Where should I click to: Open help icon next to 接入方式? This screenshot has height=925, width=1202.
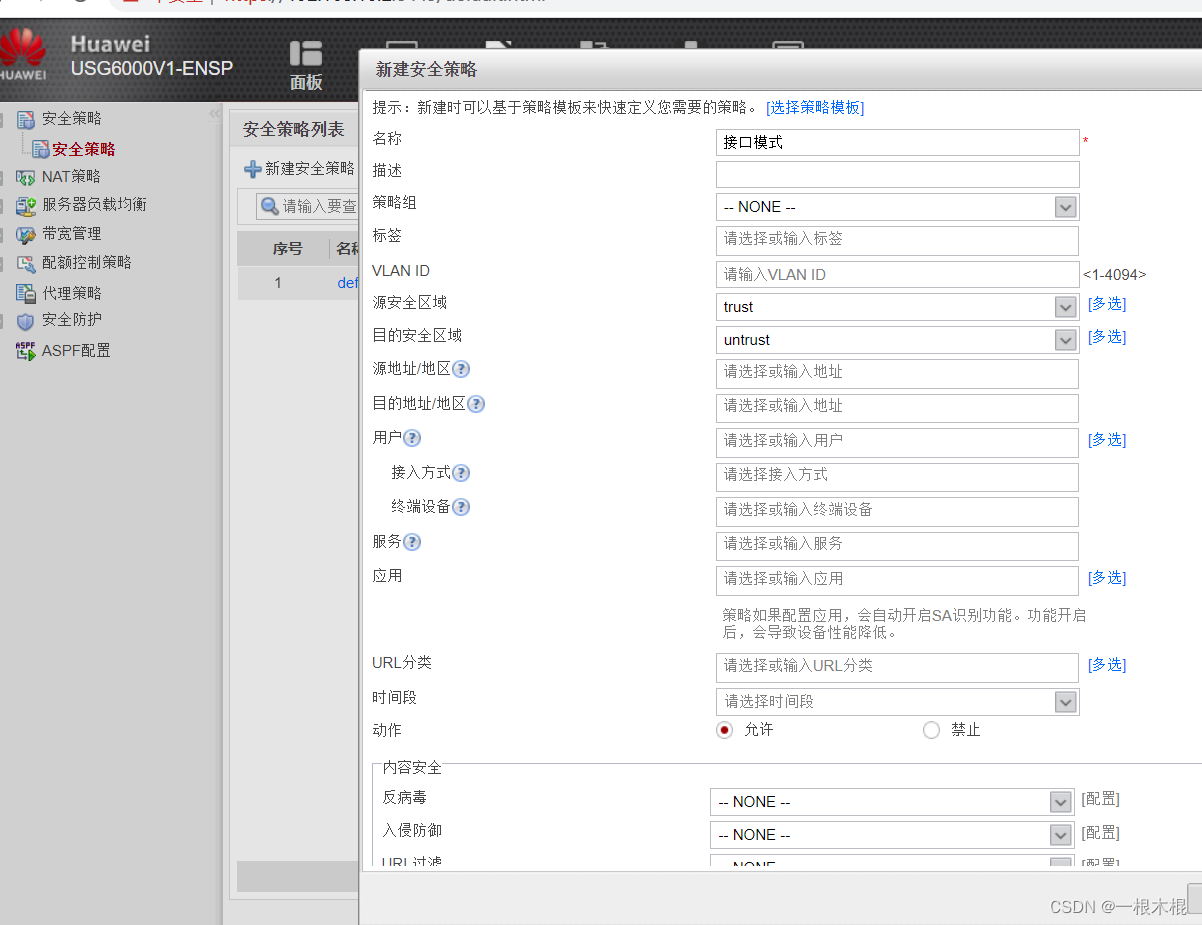click(461, 473)
